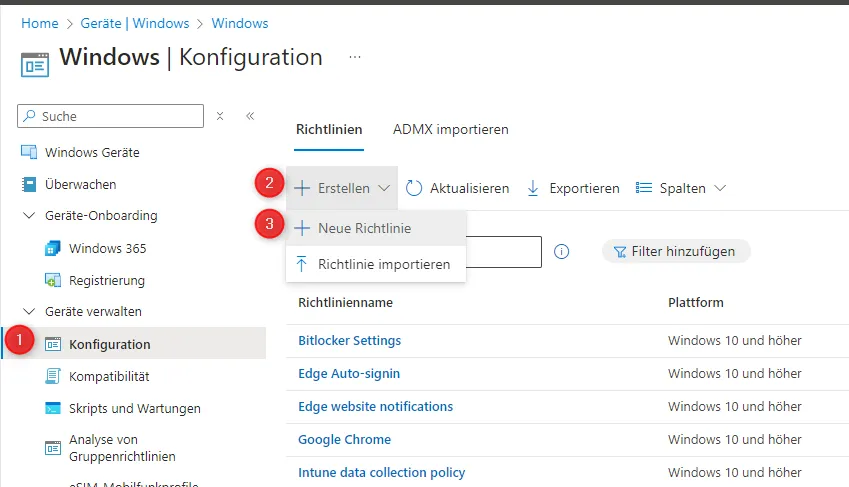
Task: Select the Windows 365 icon entry
Action: point(53,248)
